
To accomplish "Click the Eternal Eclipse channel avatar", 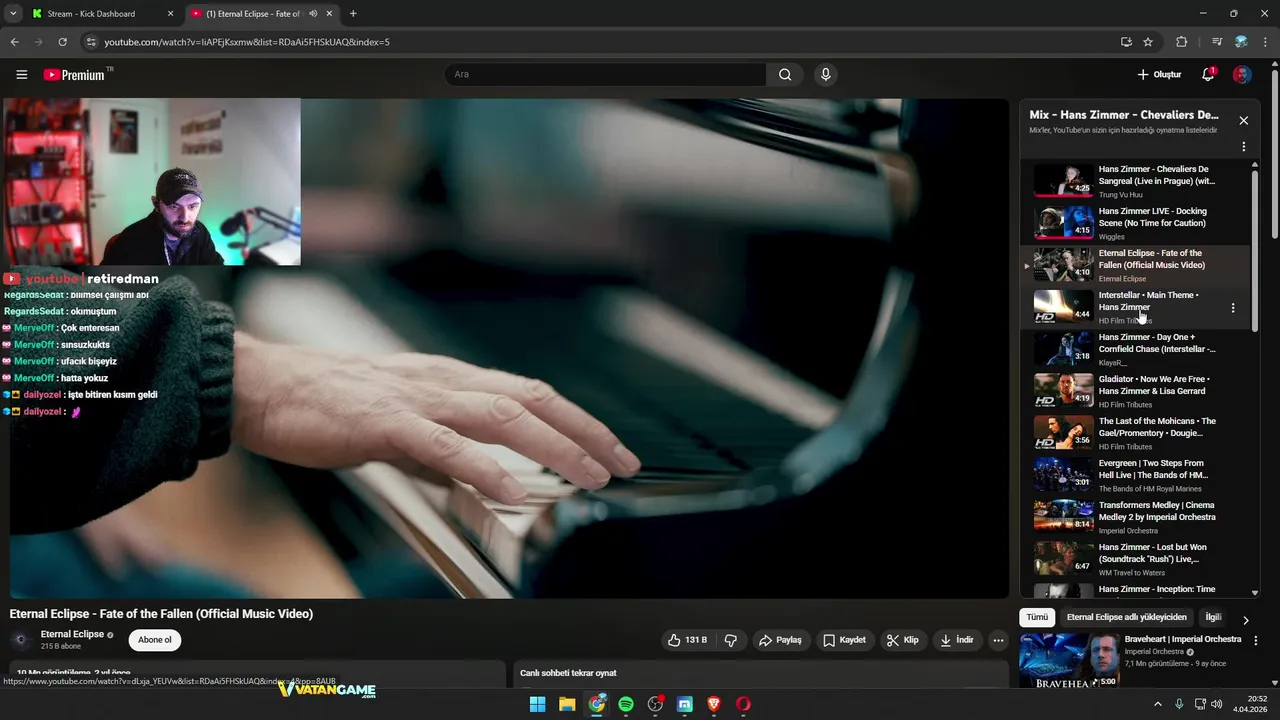I will [21, 640].
